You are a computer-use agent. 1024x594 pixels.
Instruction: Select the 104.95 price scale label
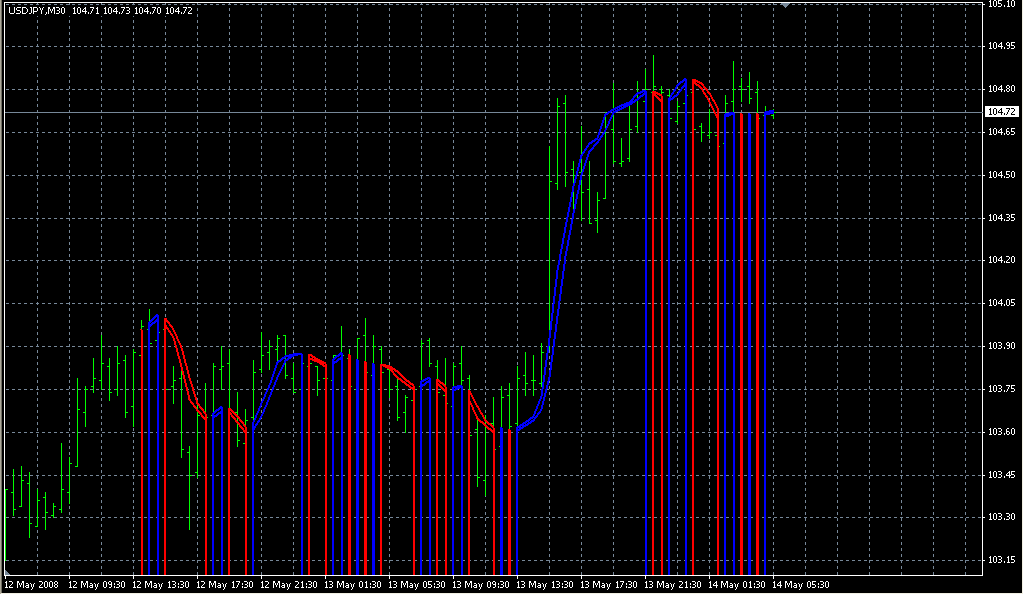(x=1001, y=46)
